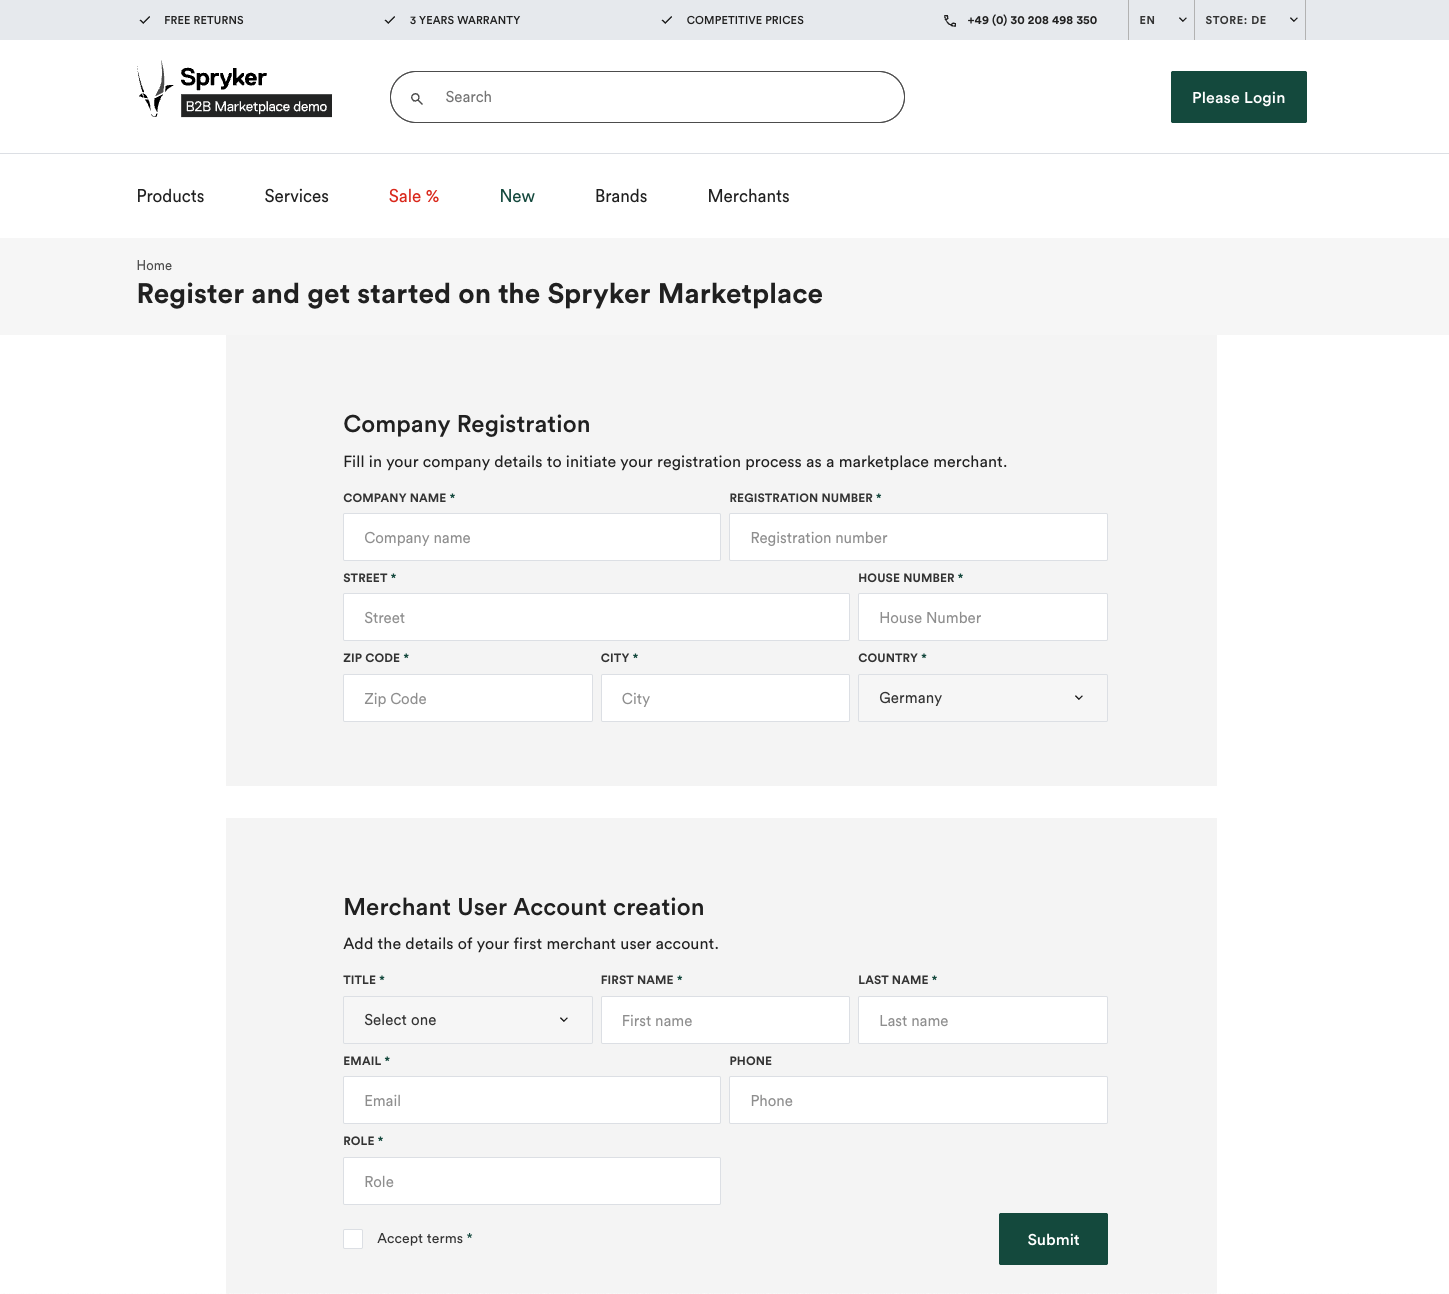The width and height of the screenshot is (1449, 1294).
Task: Click the checkmark beside COMPETITIVE PRICES
Action: 666,19
